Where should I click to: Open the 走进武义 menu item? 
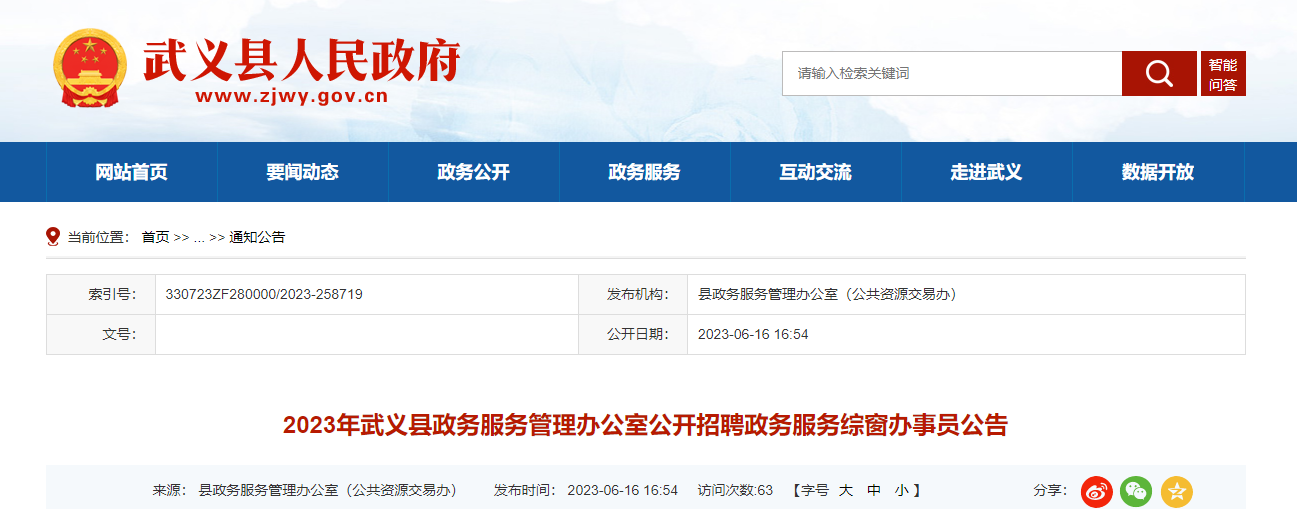coord(987,172)
